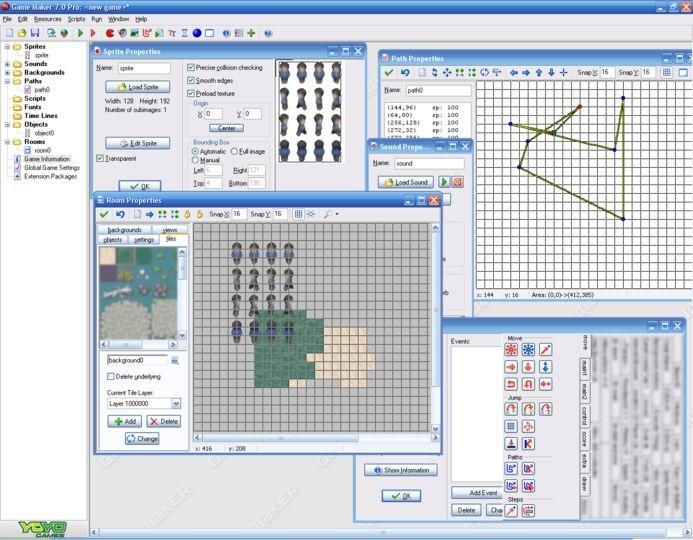Click the undo arrow in Room Properties toolbar
Viewport: 693px width, 540px height.
pos(120,214)
